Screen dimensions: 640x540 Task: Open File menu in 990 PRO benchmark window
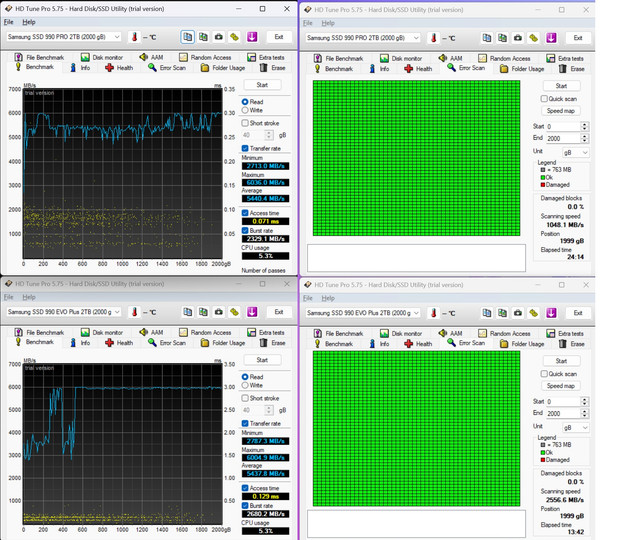coord(9,22)
